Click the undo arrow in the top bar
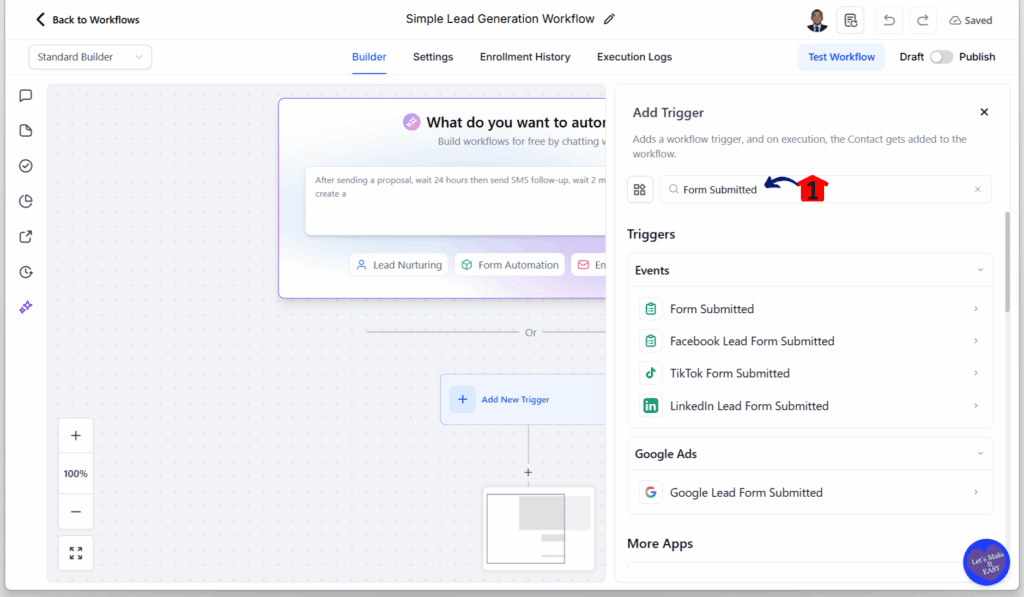 [x=888, y=19]
